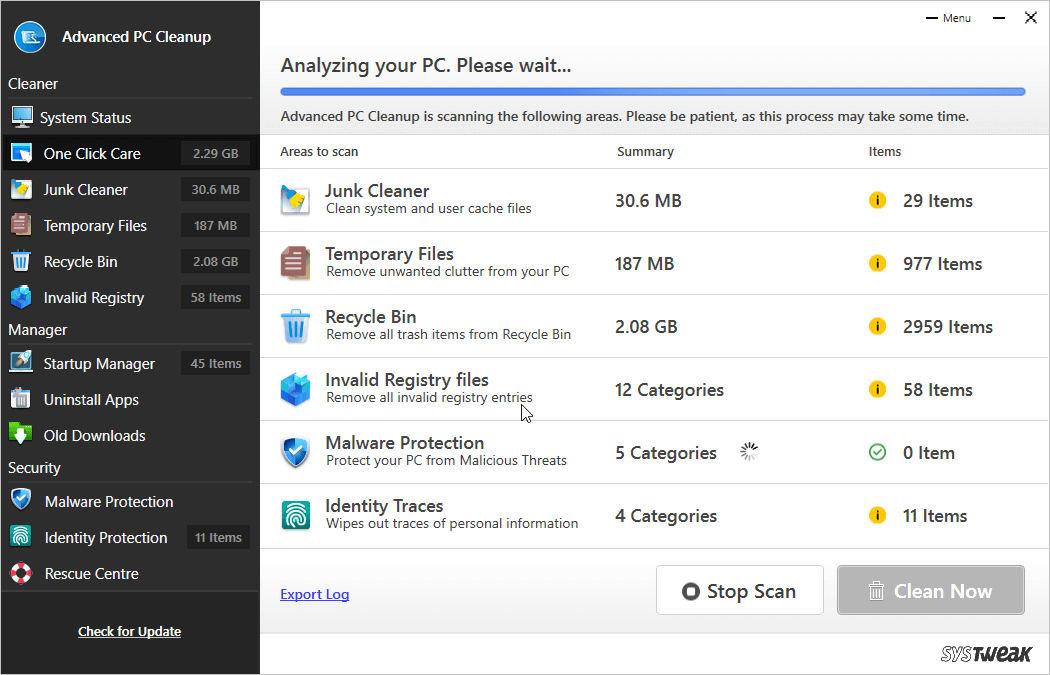Click the Advanced PC Cleanup logo icon
This screenshot has width=1050, height=675.
[x=30, y=37]
